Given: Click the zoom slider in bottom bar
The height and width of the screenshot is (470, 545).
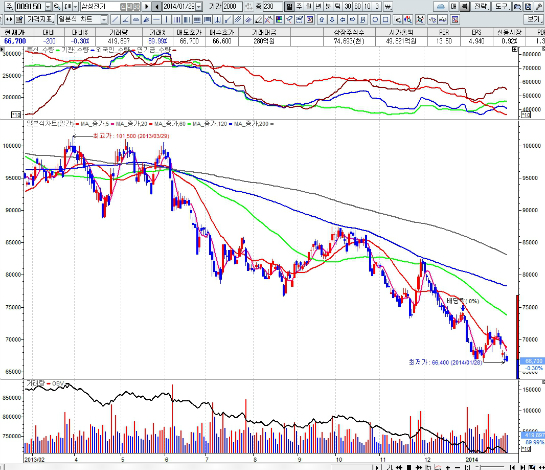Looking at the screenshot, I should pyautogui.click(x=489, y=467).
